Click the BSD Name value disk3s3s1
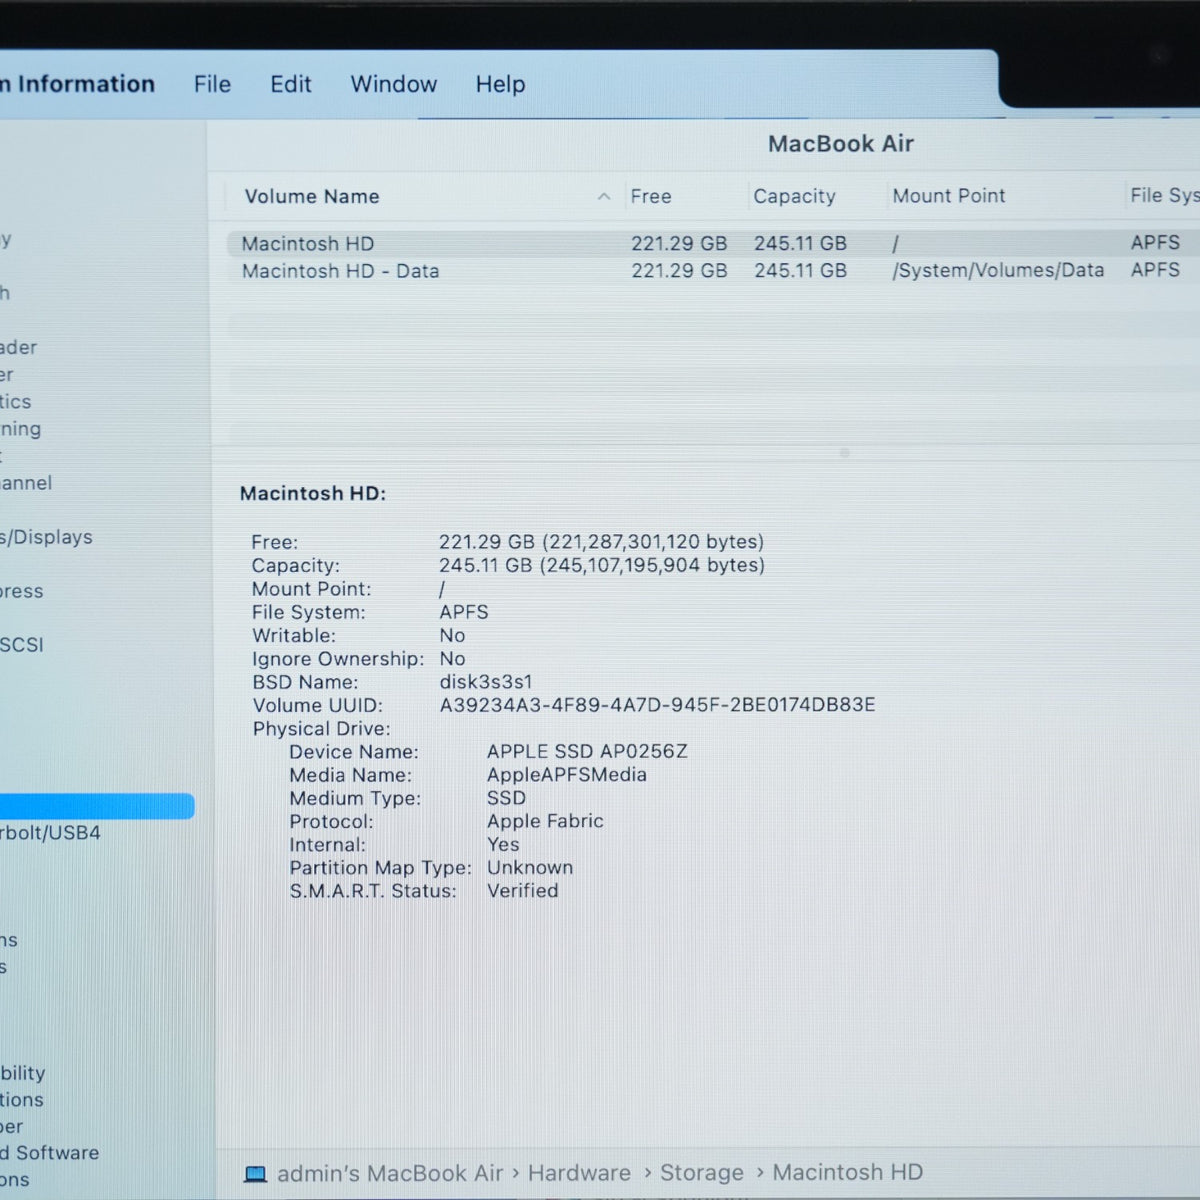Screen dimensions: 1200x1200 (x=486, y=682)
